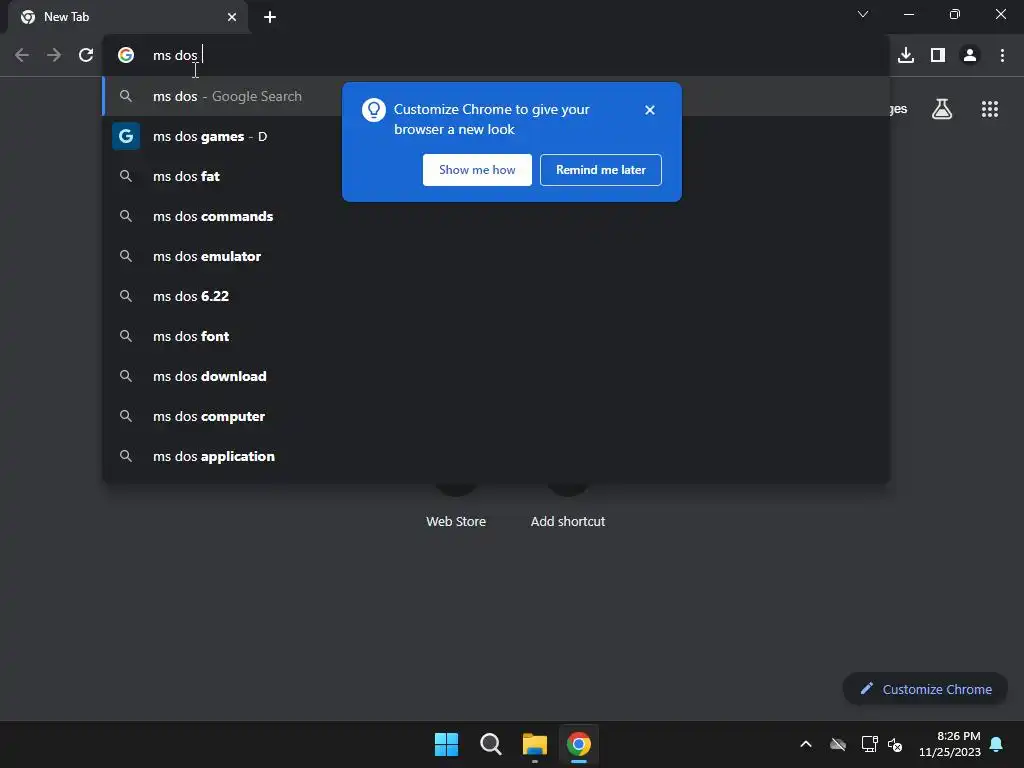Open the profile avatar icon
1024x768 pixels.
click(970, 55)
